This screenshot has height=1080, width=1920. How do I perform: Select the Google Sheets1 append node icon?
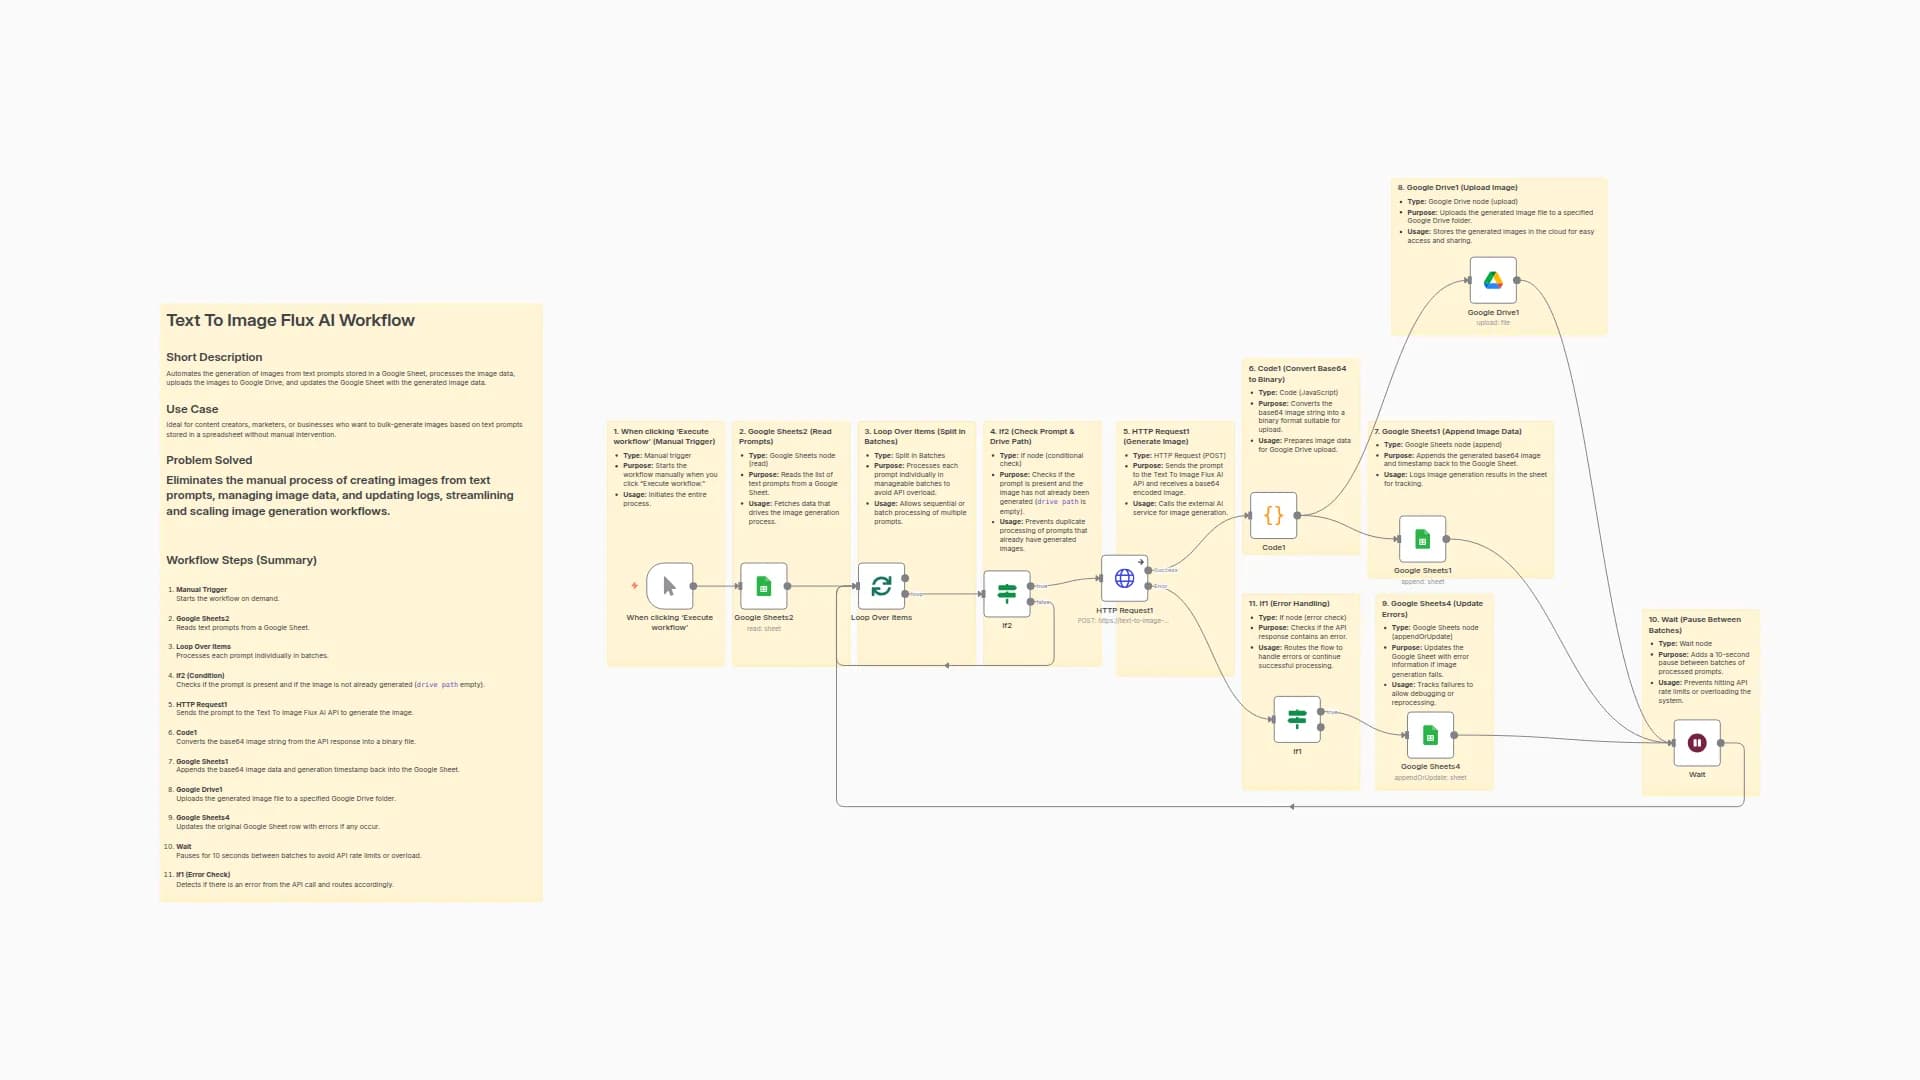coord(1420,538)
